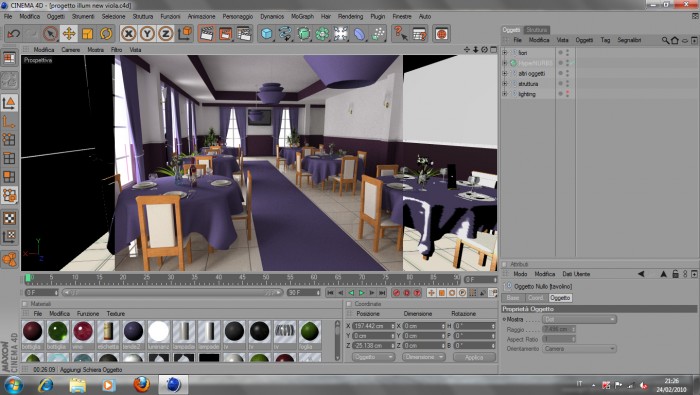This screenshot has height=395, width=700.
Task: Open the Mostra dropdown in properties
Action: pos(579,320)
